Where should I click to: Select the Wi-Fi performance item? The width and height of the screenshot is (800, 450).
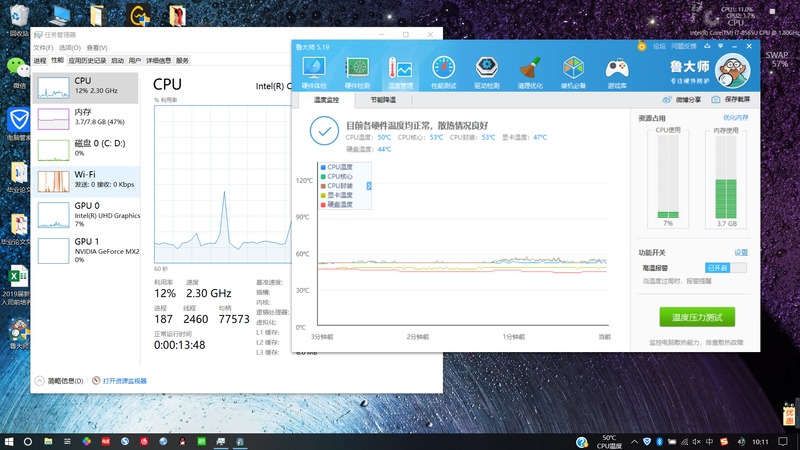pyautogui.click(x=86, y=182)
